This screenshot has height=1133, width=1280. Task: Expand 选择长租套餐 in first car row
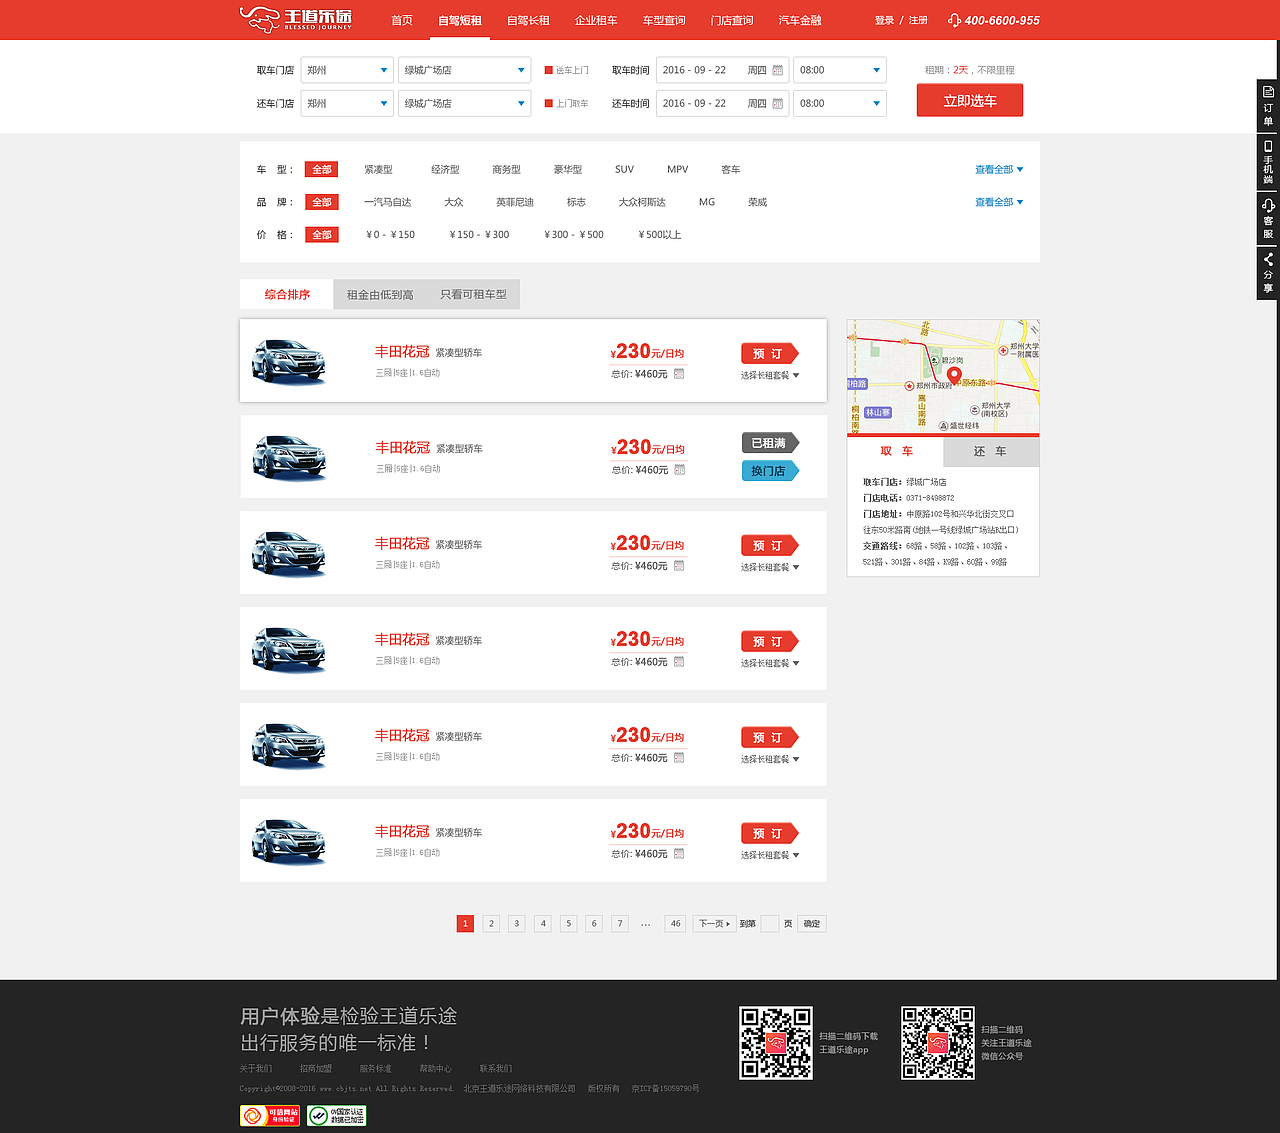tap(770, 376)
